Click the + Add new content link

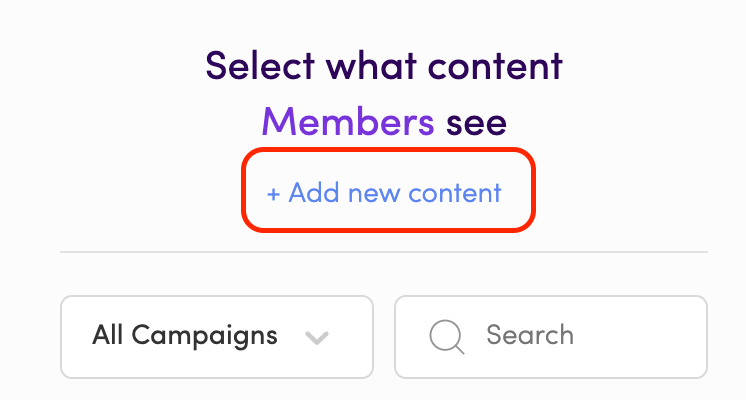pos(384,193)
